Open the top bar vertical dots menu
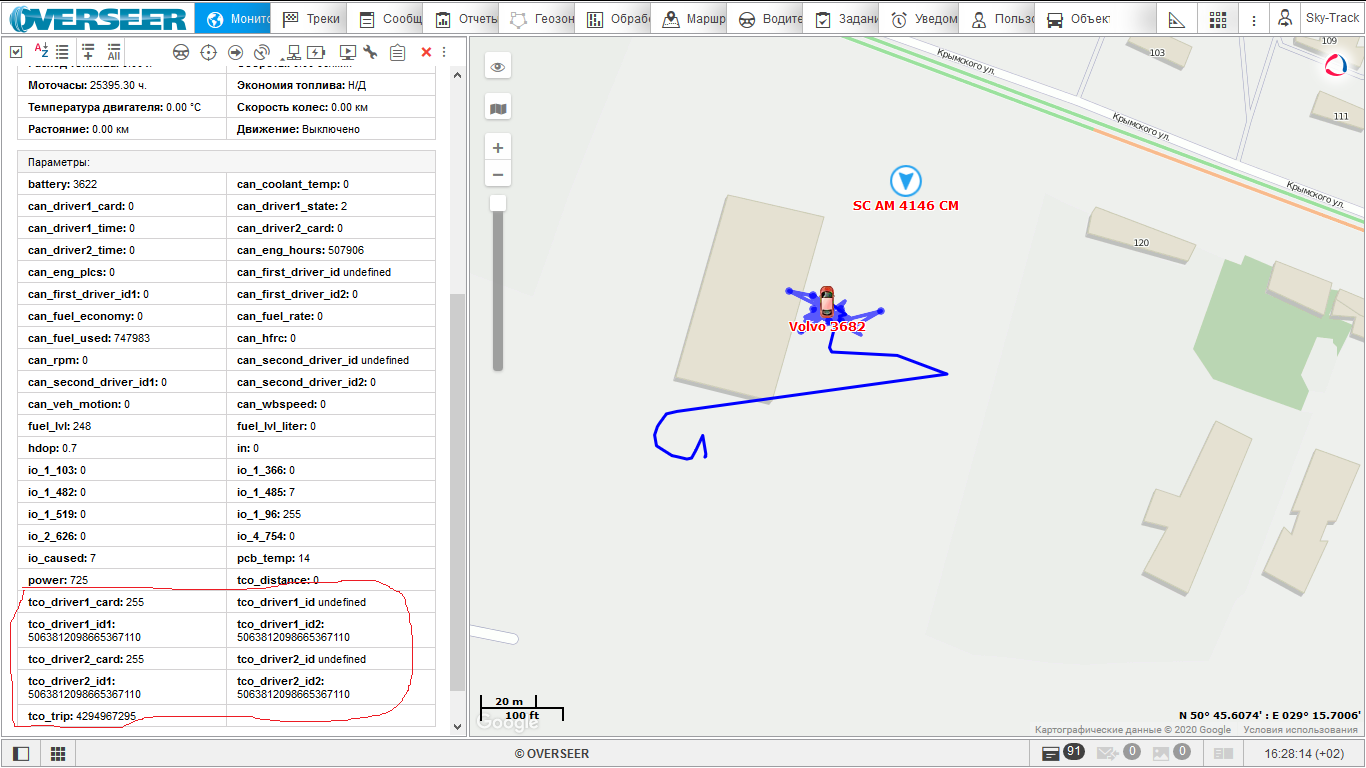Image resolution: width=1366 pixels, height=768 pixels. pos(1253,19)
